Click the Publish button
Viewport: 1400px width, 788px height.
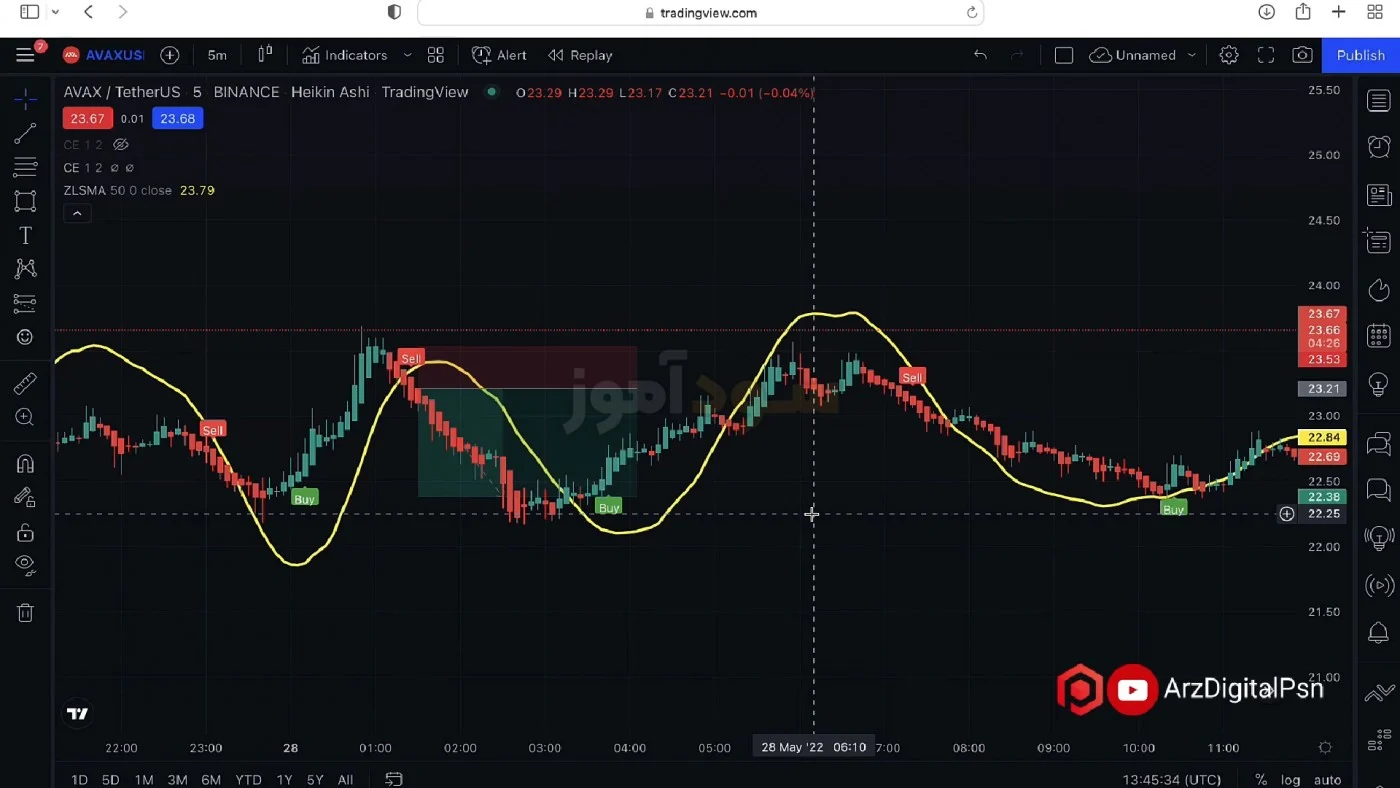coord(1361,55)
